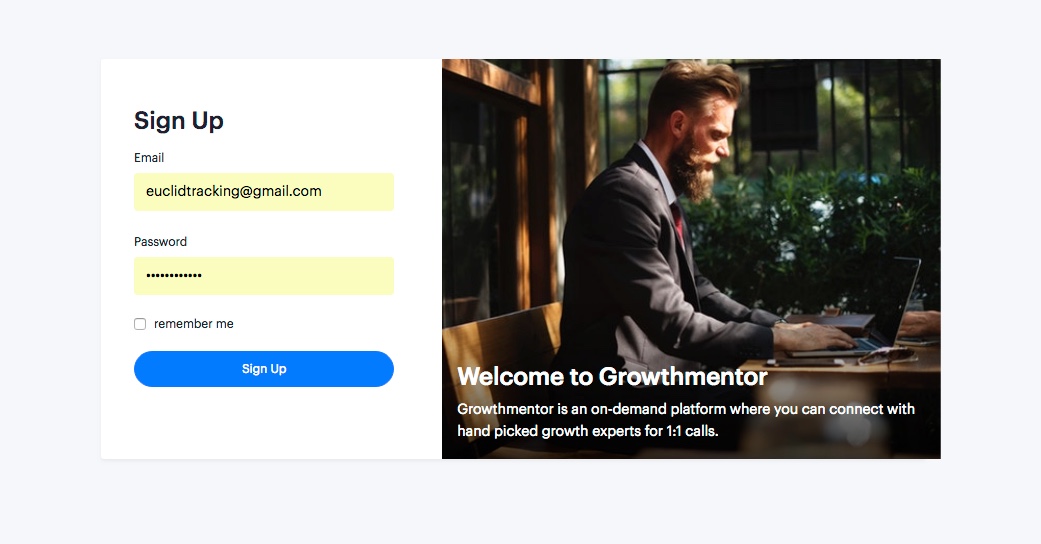1041x544 pixels.
Task: Click the euclidtracking@gmail.com text
Action: click(x=234, y=191)
